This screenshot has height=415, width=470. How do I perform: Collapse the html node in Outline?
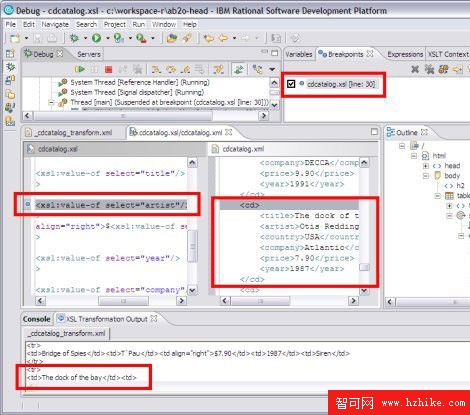[414, 156]
